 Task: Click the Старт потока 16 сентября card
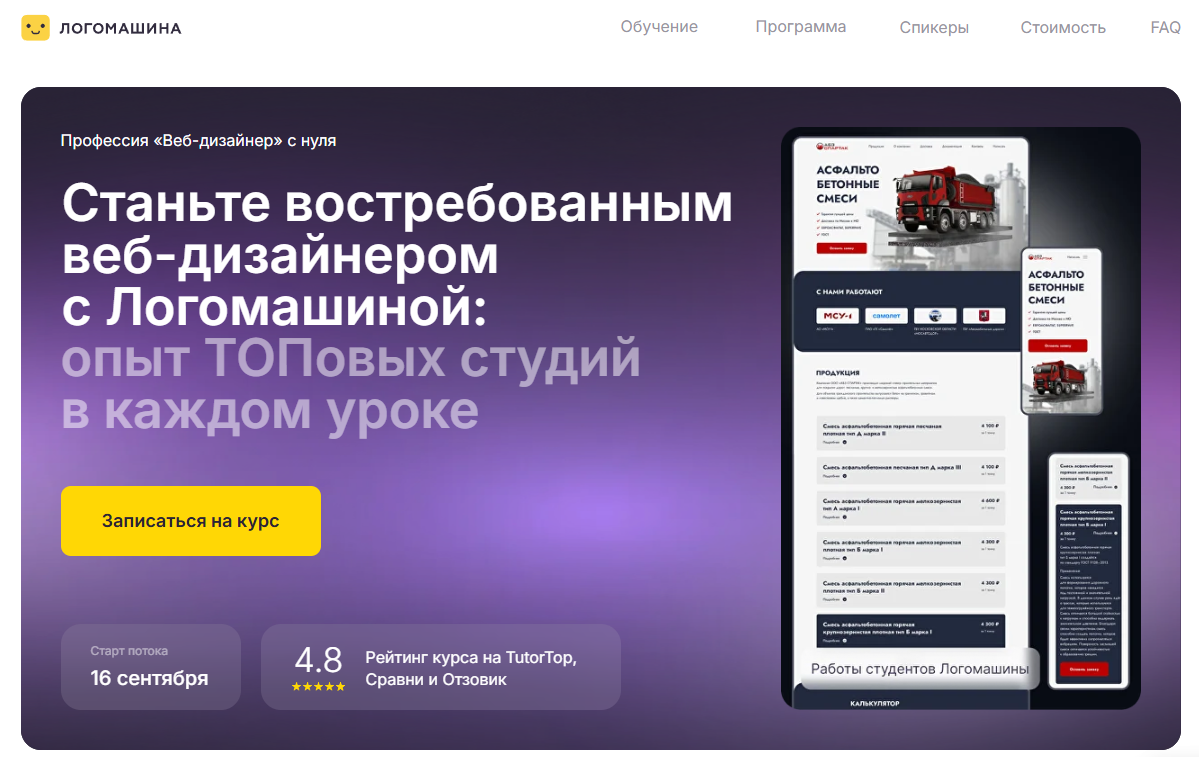click(x=151, y=667)
